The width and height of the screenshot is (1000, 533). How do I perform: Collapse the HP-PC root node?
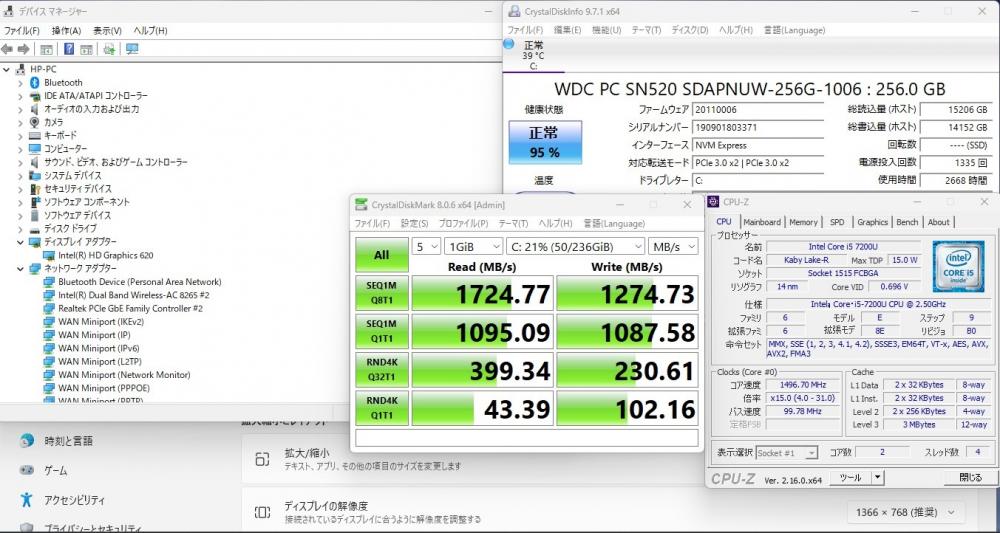(6, 69)
